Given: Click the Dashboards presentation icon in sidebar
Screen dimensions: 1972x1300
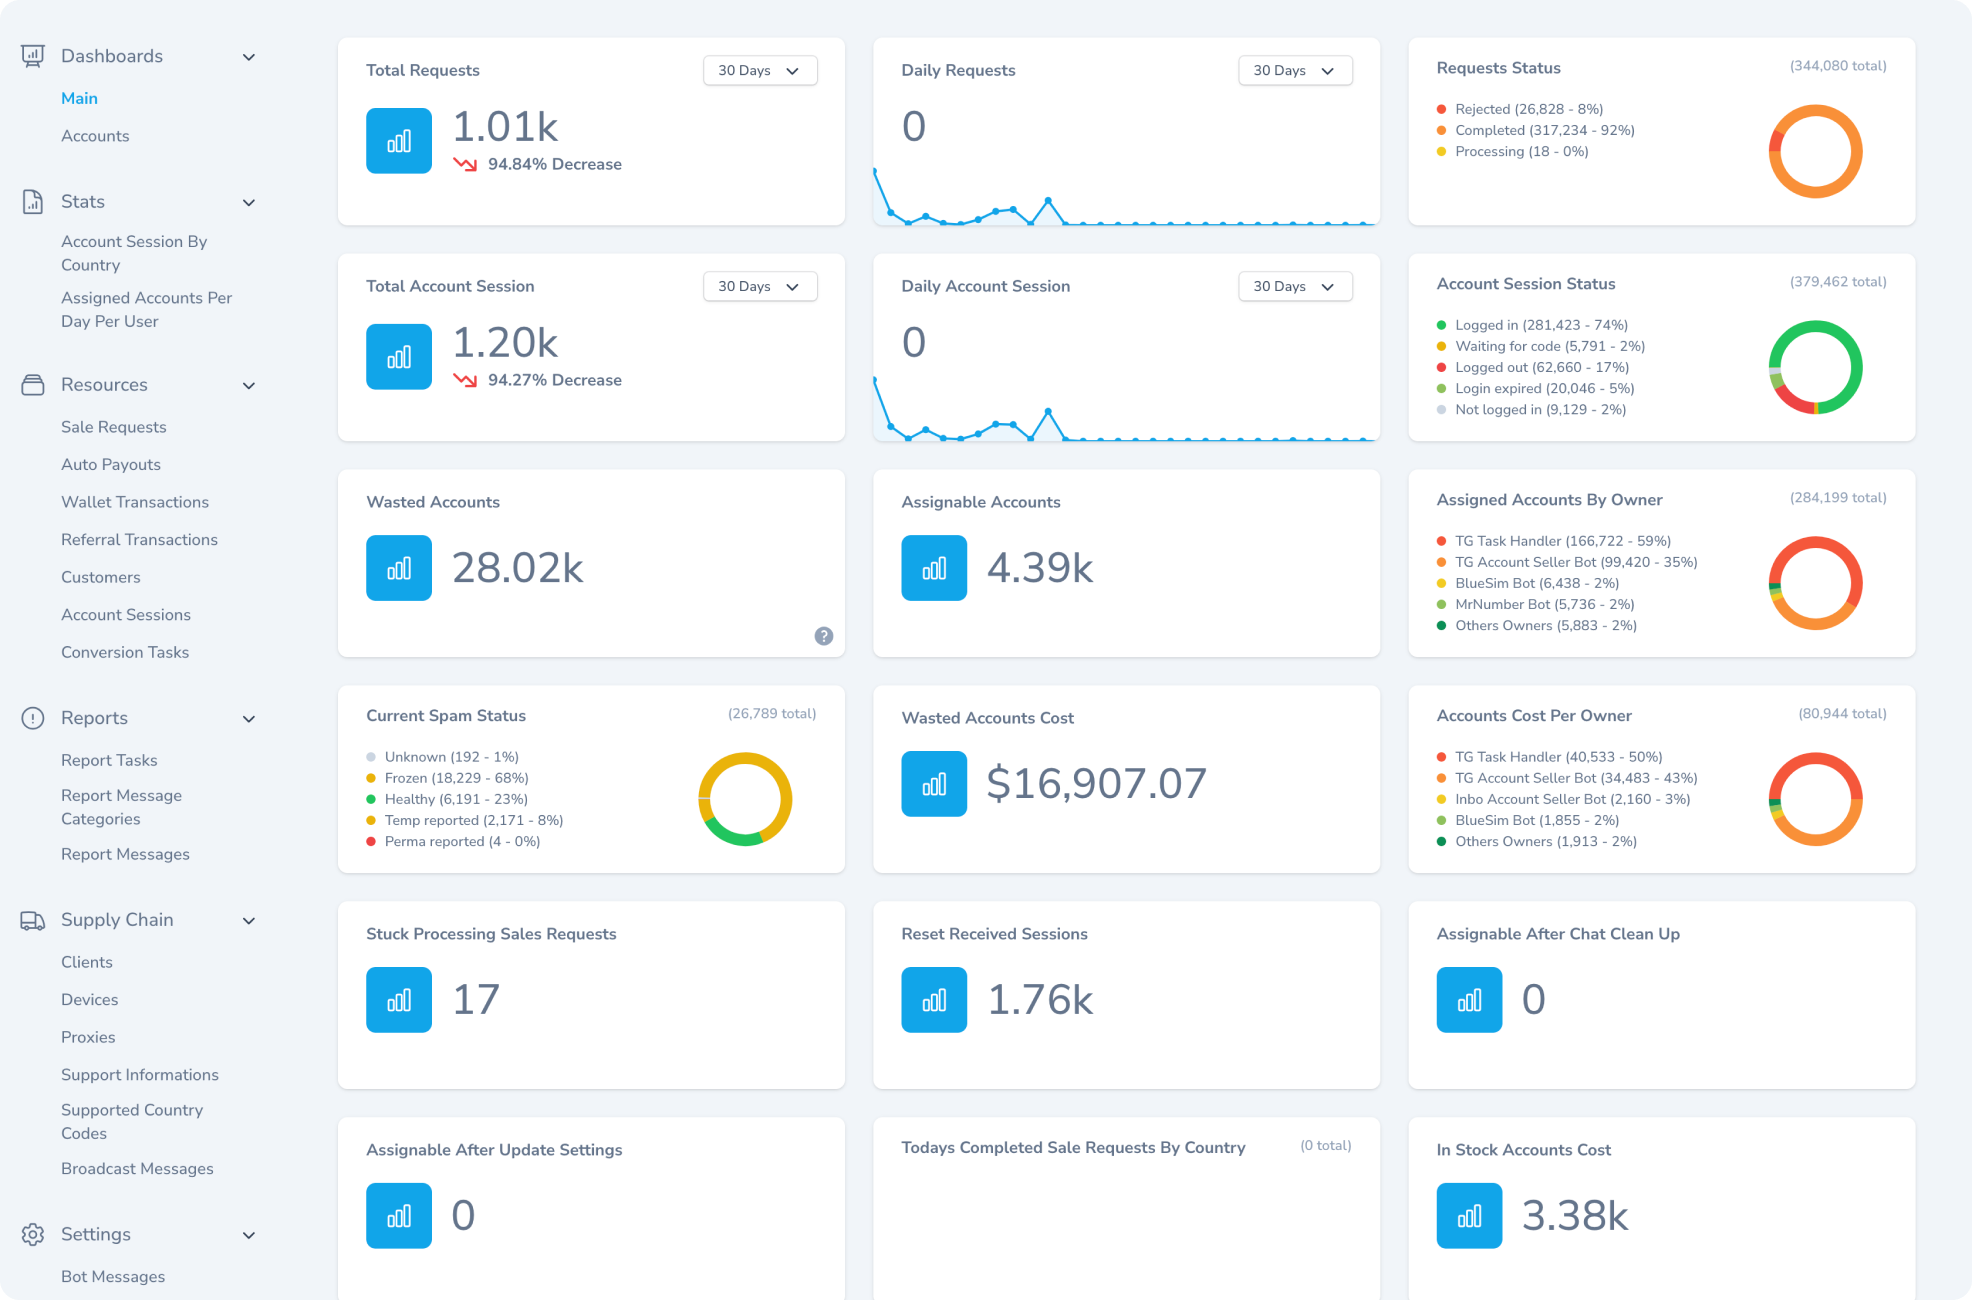Looking at the screenshot, I should tap(33, 56).
